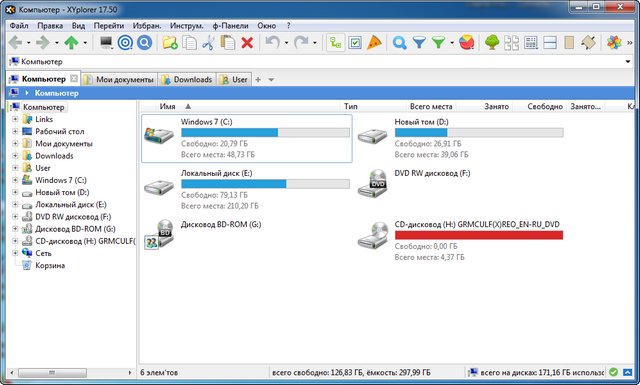Close the Компьютер tab
Image resolution: width=640 pixels, height=385 pixels.
[x=73, y=78]
